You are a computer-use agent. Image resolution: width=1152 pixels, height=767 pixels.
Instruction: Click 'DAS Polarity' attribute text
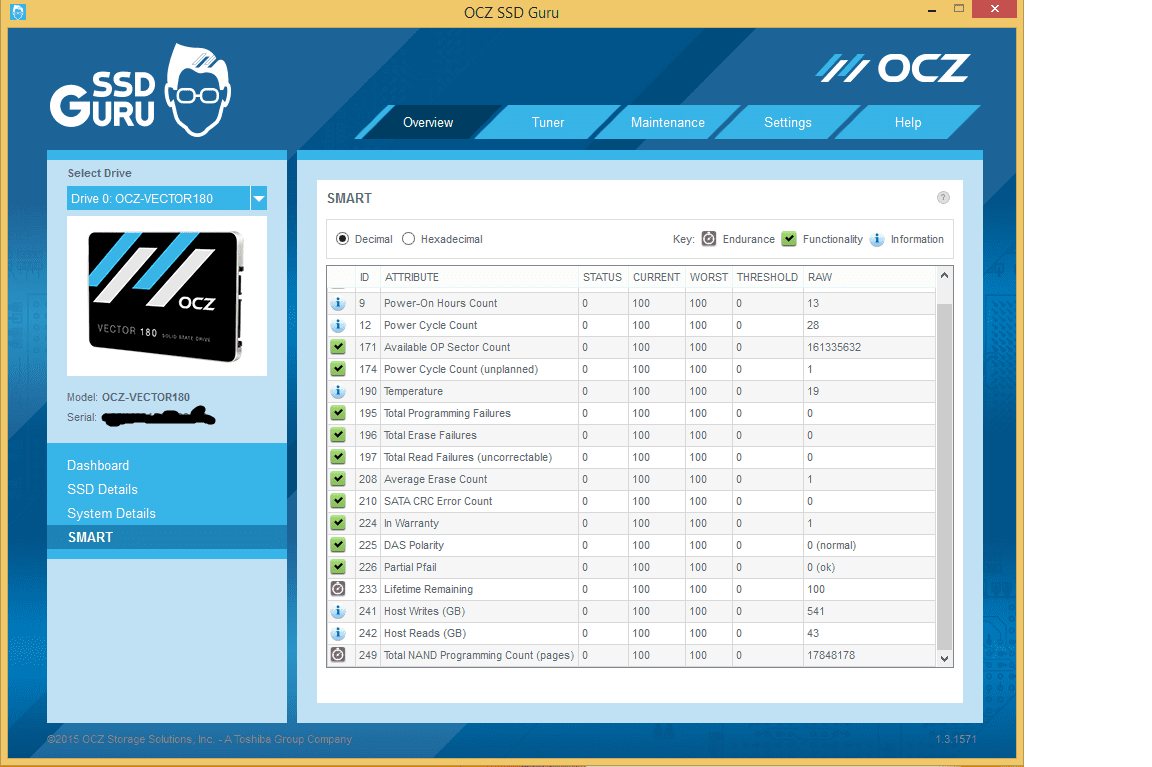tap(414, 545)
